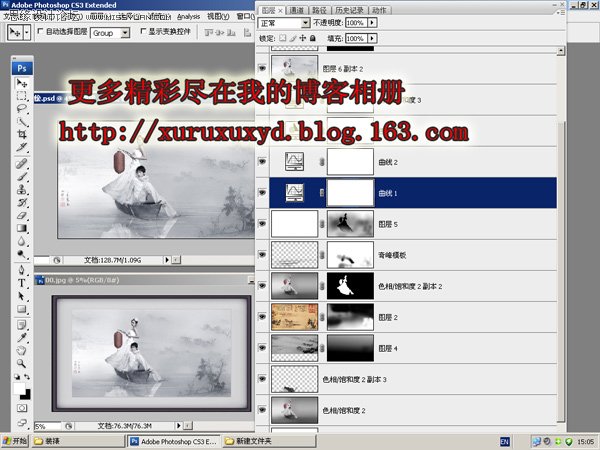The height and width of the screenshot is (450, 600).
Task: Select the Path Selection tool
Action: tap(22, 296)
